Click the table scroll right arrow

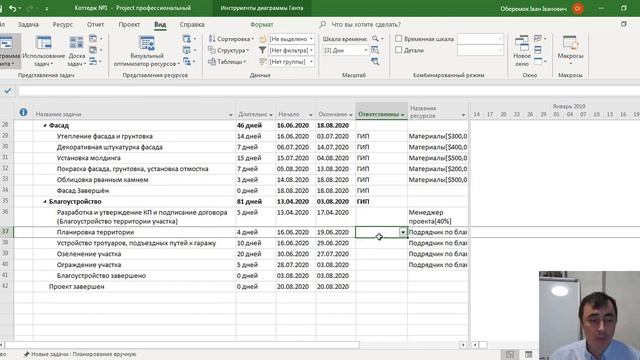pos(463,345)
